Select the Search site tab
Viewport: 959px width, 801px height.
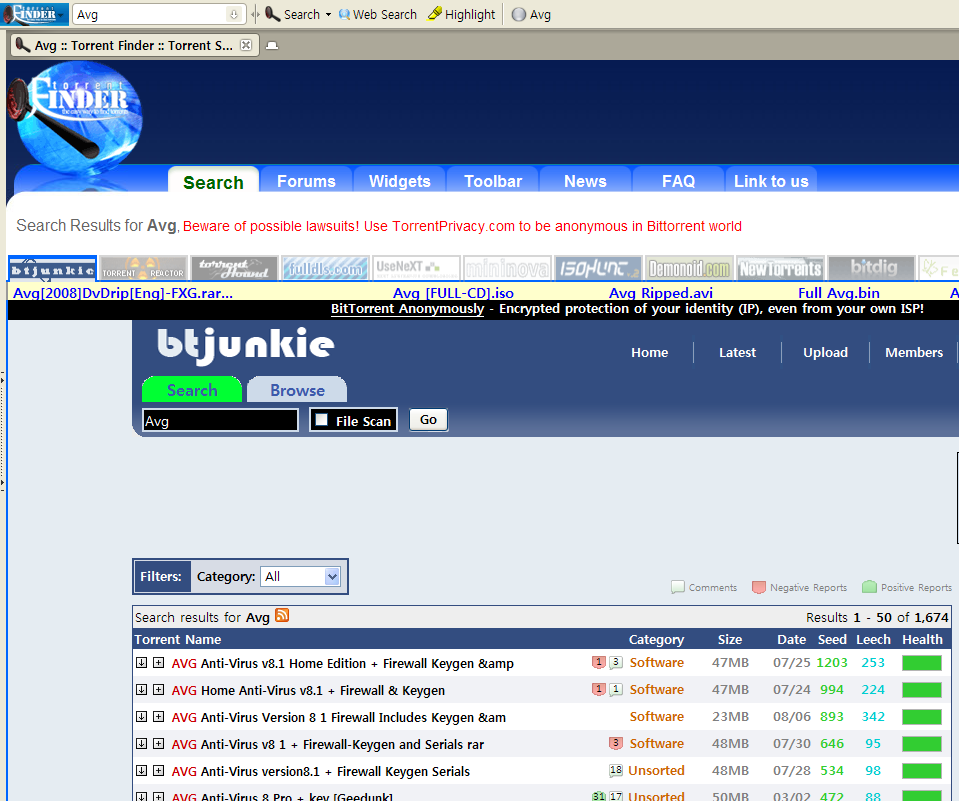click(213, 182)
